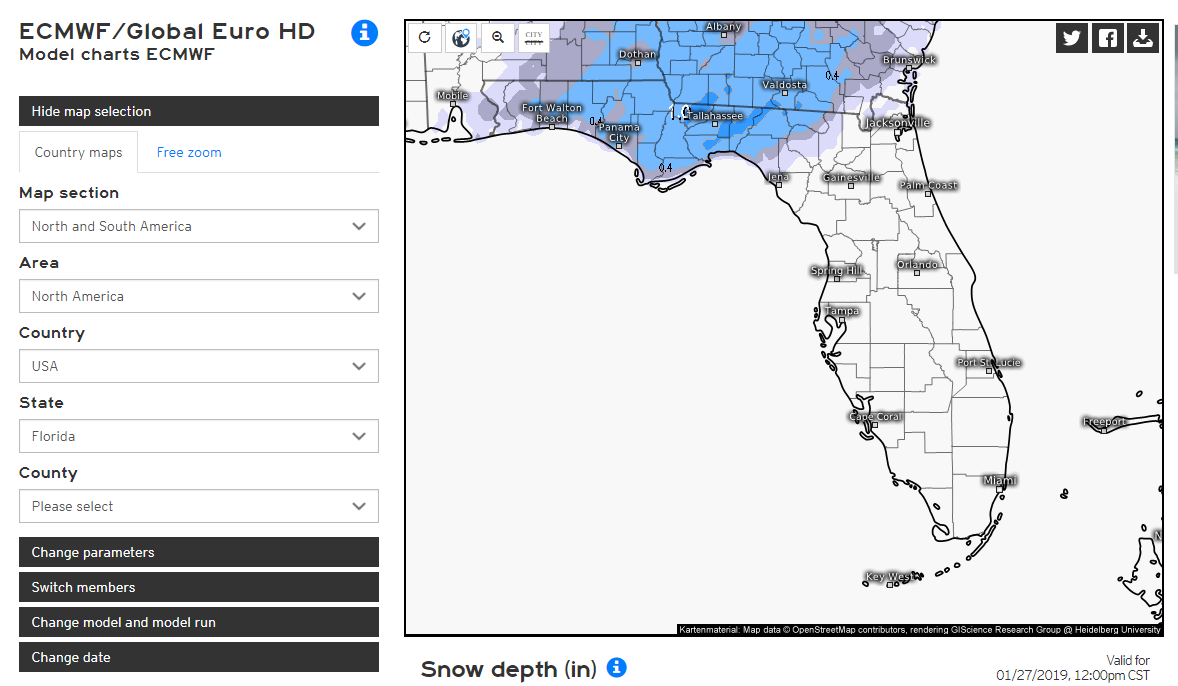
Task: Click the Cape Coral label on map
Action: [875, 416]
